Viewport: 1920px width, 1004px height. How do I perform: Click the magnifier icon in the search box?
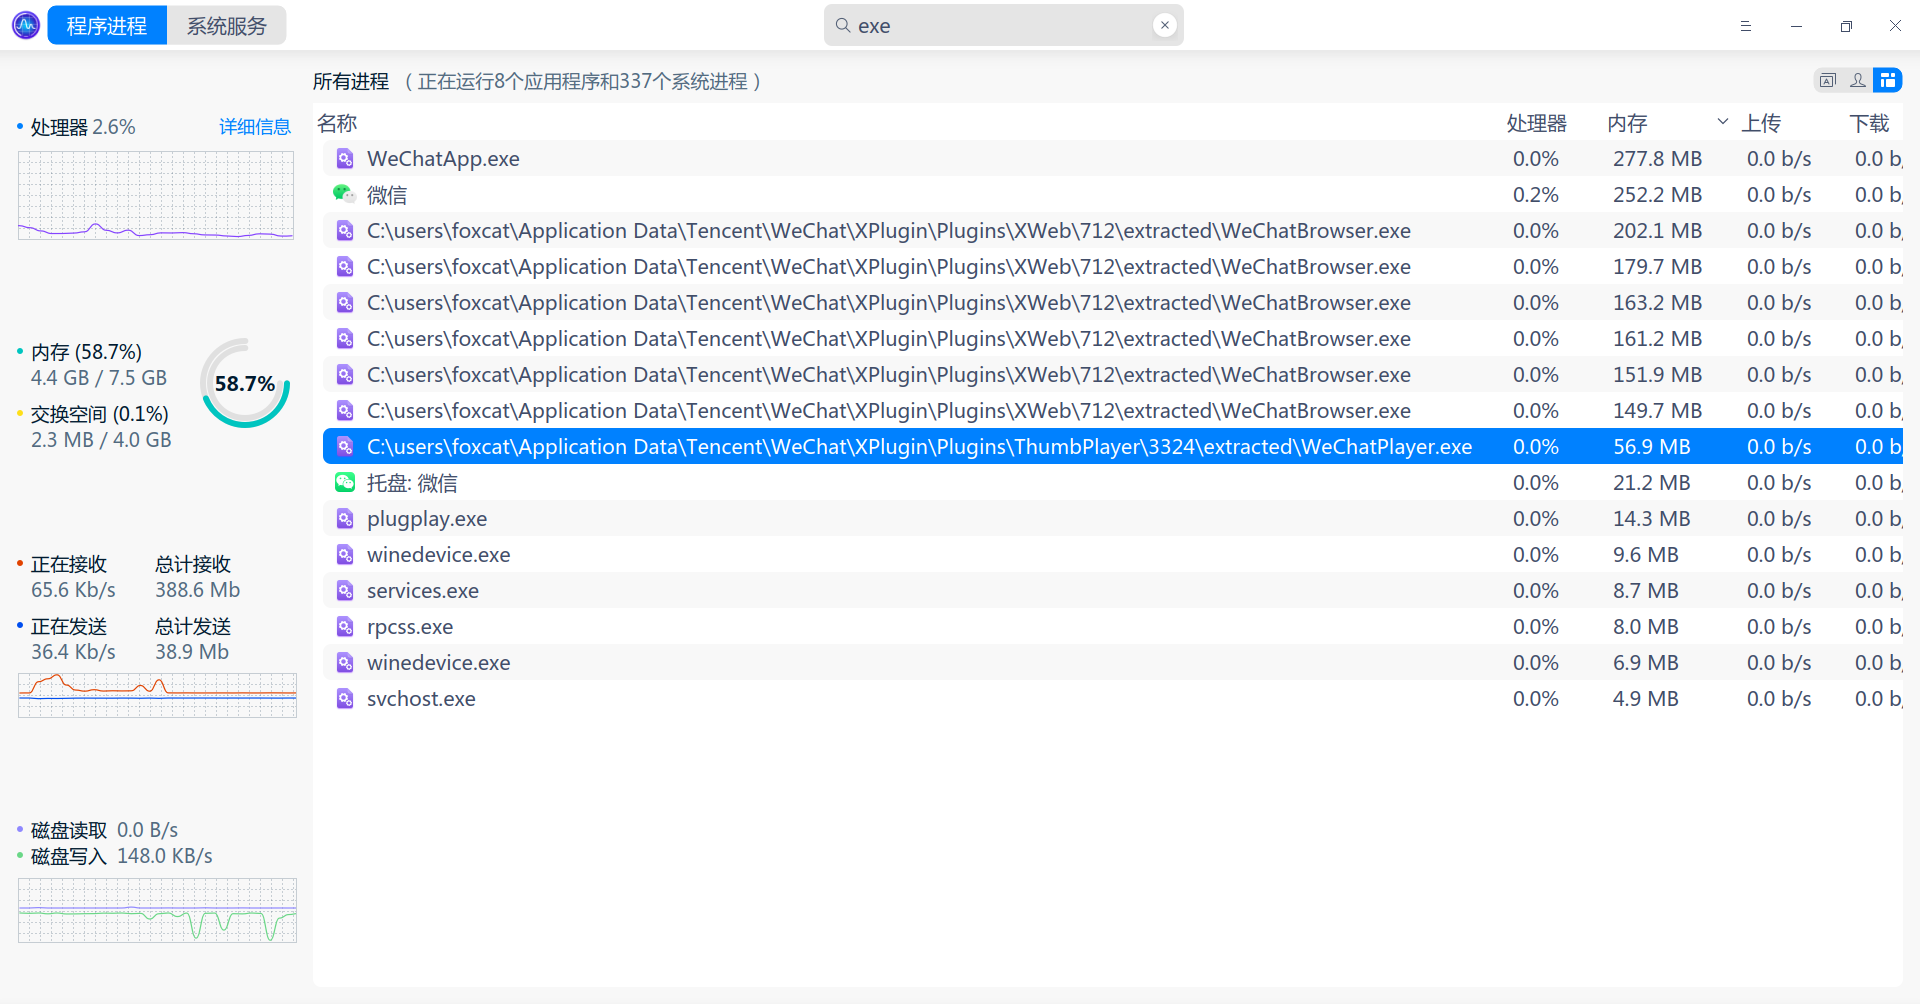pos(843,25)
